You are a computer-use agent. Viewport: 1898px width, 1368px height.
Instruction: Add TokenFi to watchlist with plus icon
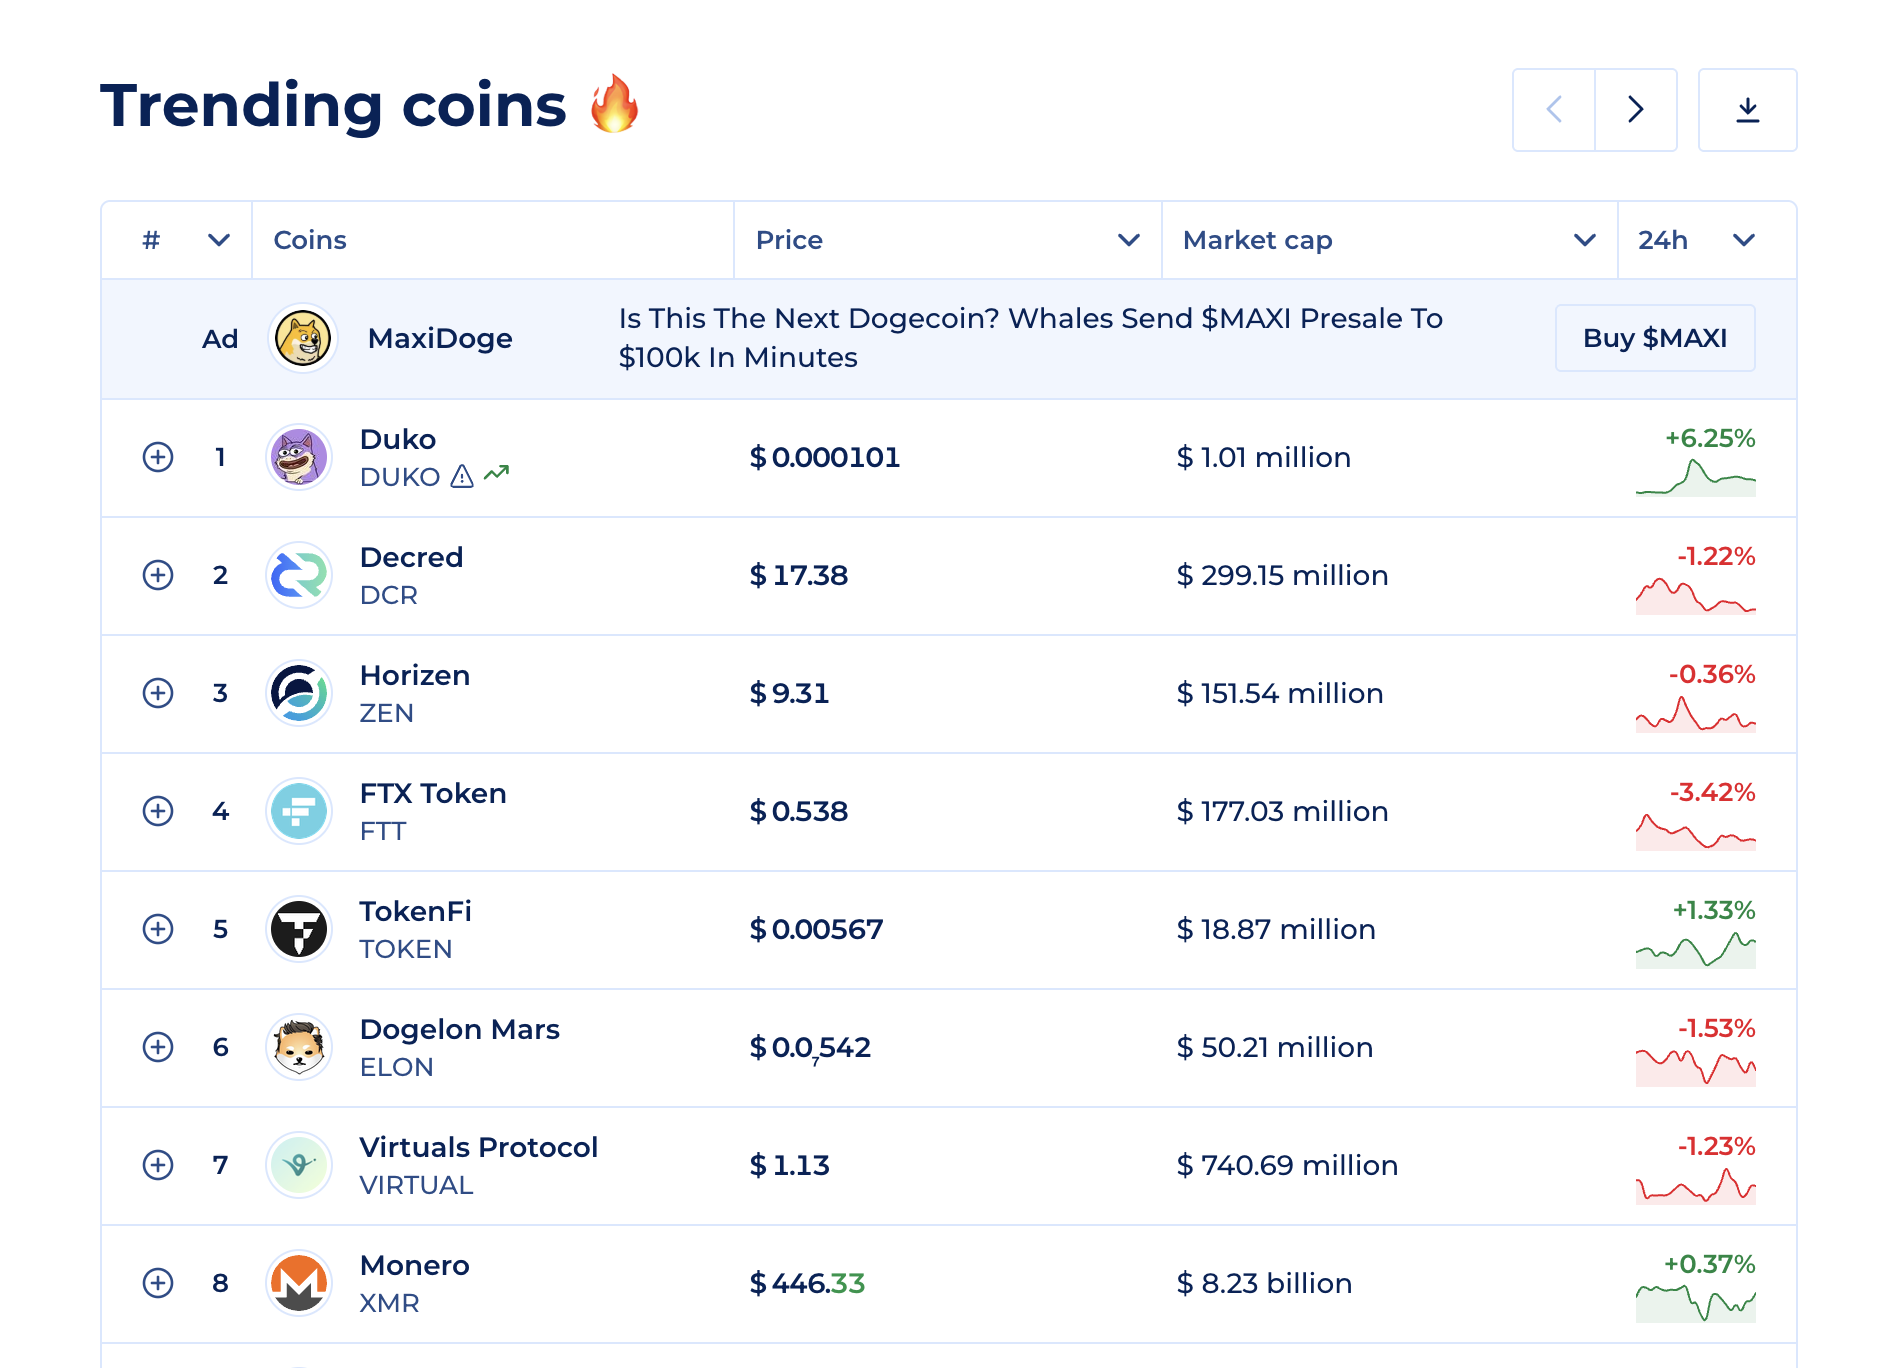(158, 929)
